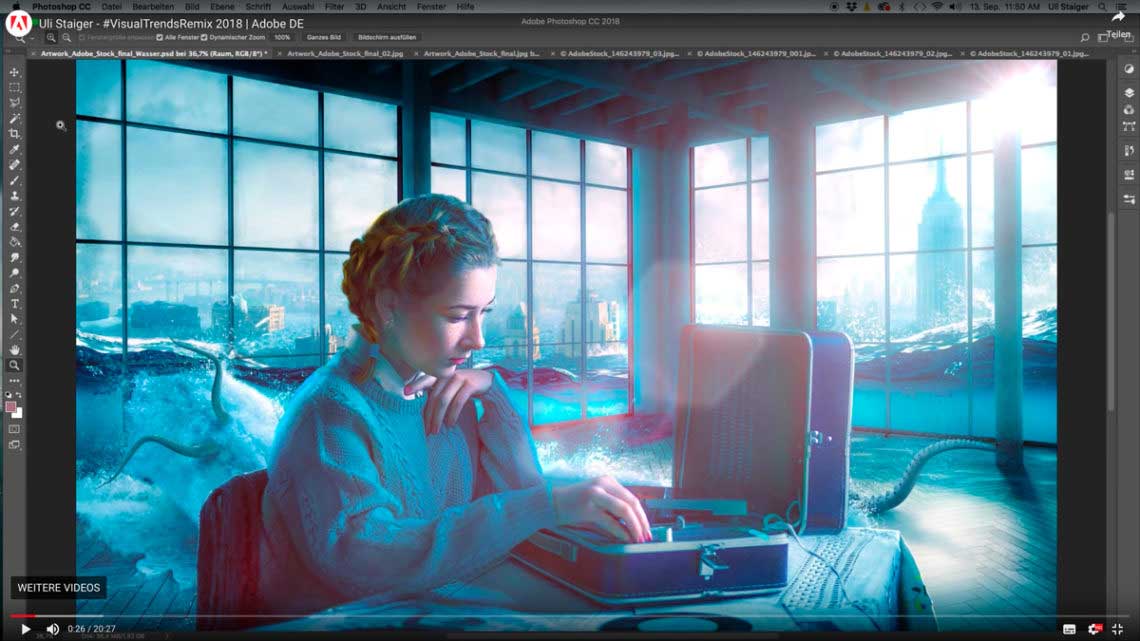Viewport: 1140px width, 641px height.
Task: Click Zoom Out mode in options bar
Action: point(66,37)
